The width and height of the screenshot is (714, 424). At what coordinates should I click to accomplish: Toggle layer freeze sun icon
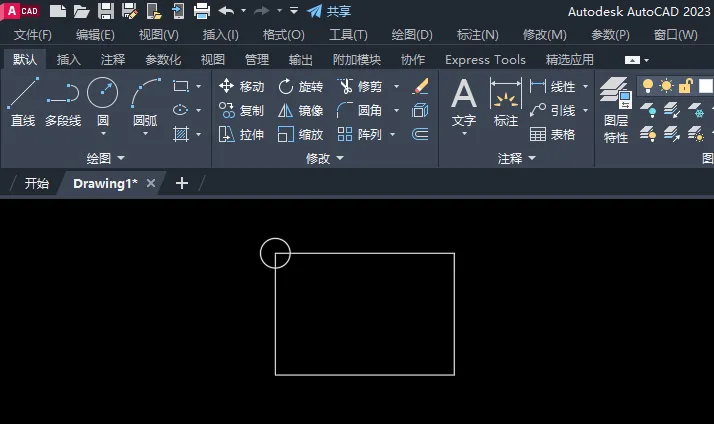coord(667,85)
